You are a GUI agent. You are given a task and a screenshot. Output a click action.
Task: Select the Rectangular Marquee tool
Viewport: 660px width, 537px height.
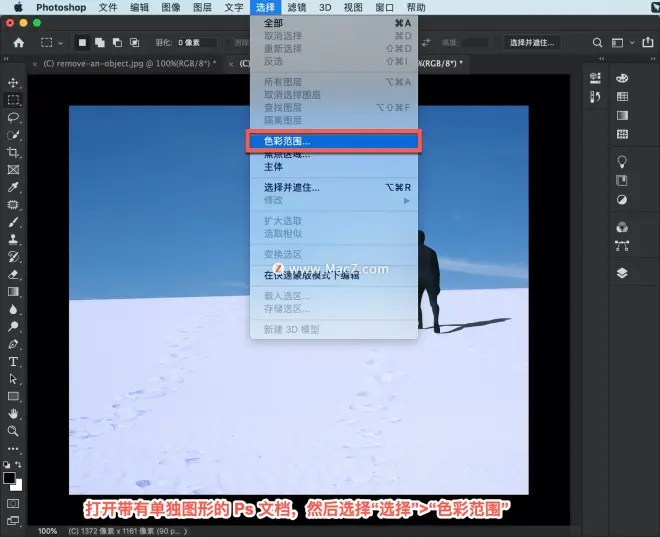[x=13, y=100]
